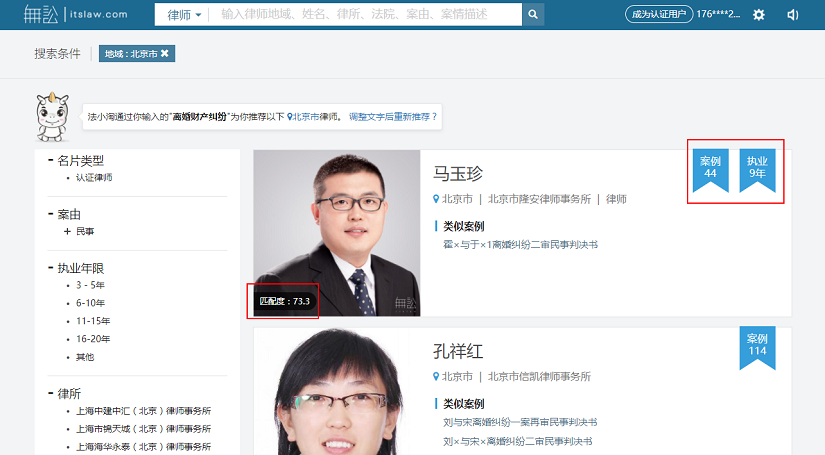Click the 无讼 itslaw.com logo
The width and height of the screenshot is (825, 455).
pyautogui.click(x=76, y=15)
